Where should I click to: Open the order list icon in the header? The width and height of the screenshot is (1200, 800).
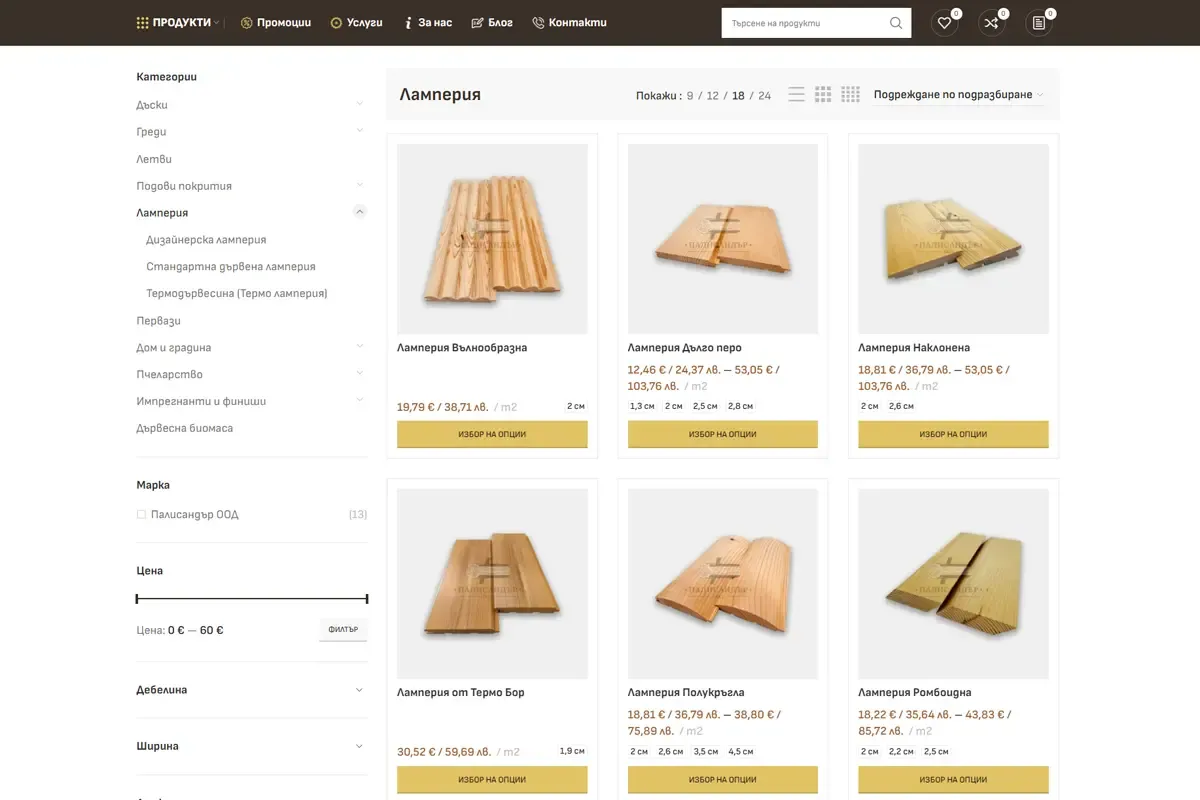point(1039,23)
